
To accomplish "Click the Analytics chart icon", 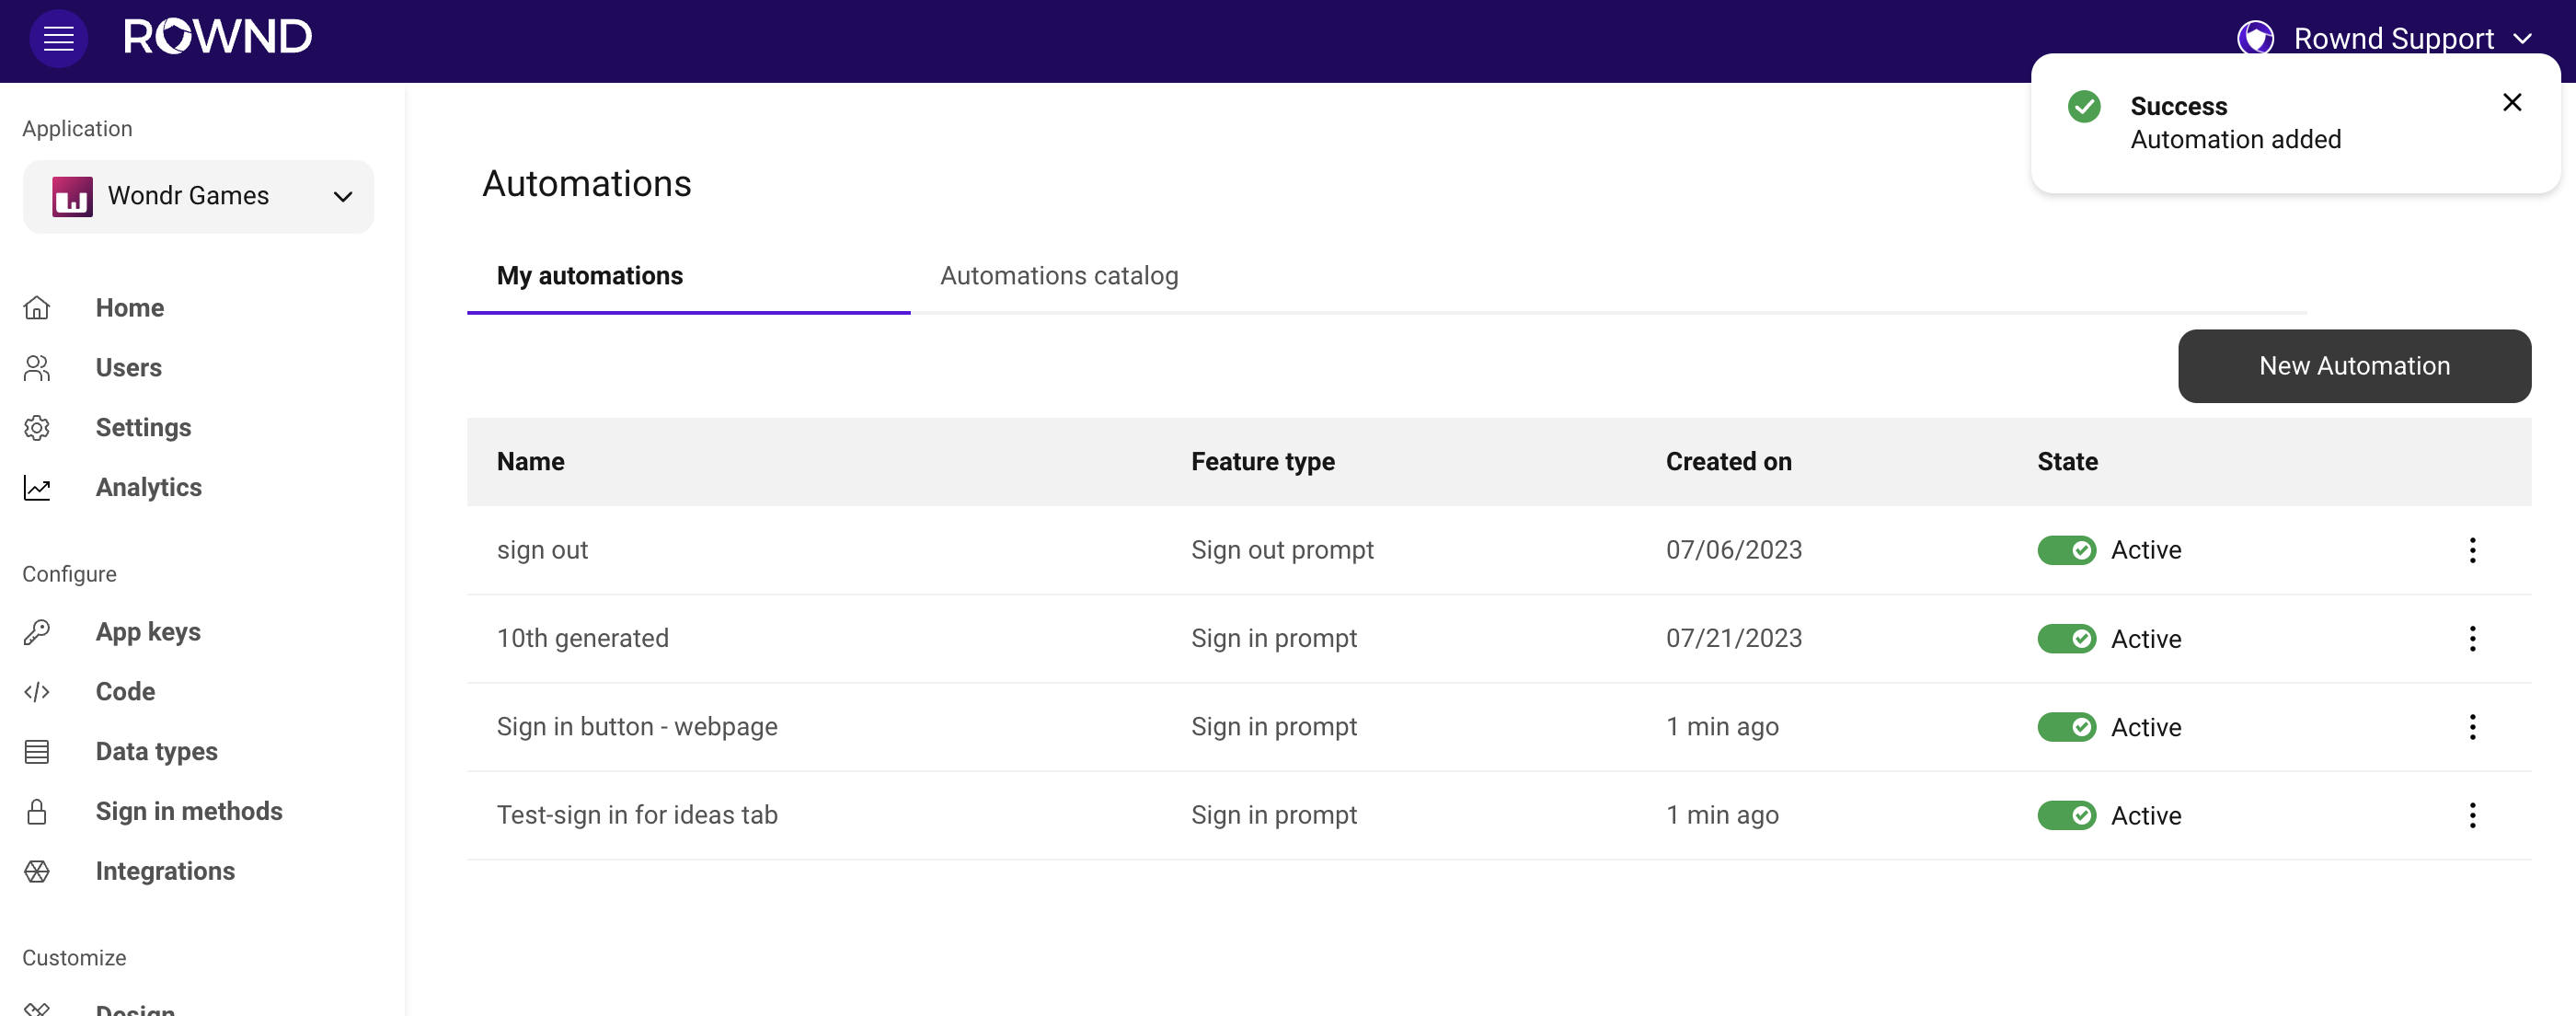I will tap(37, 488).
